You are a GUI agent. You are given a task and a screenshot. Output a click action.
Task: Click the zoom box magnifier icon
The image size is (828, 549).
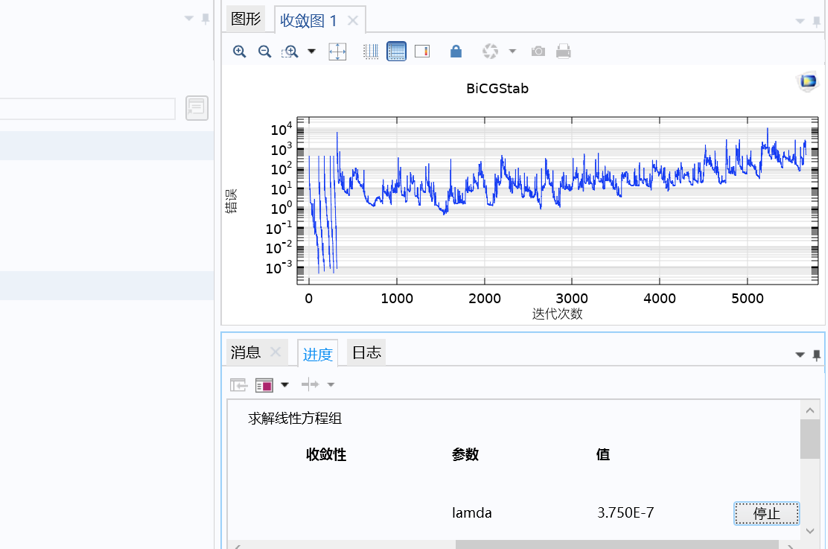(290, 51)
